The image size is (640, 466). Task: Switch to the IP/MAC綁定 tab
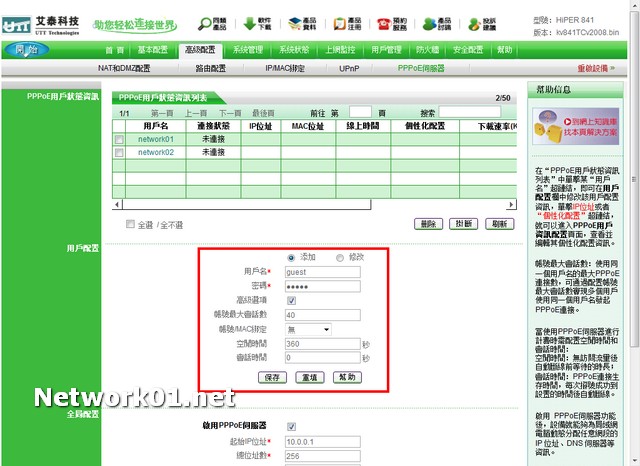(x=286, y=69)
